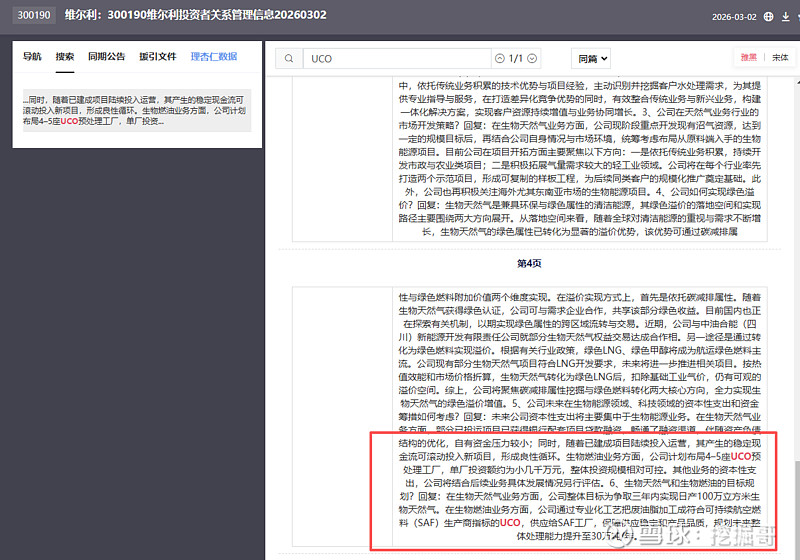Click the document title 维尔利 heading
The image size is (800, 560).
click(195, 15)
